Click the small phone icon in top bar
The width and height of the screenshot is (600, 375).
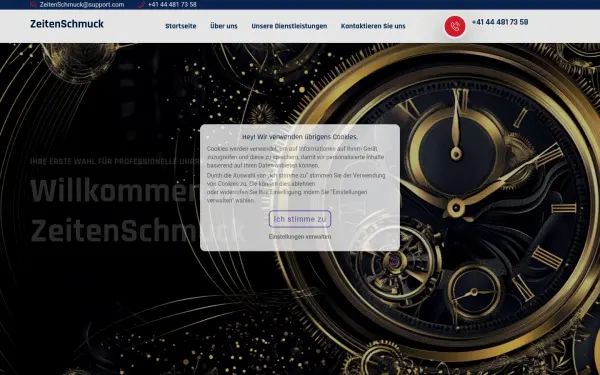[x=141, y=5]
